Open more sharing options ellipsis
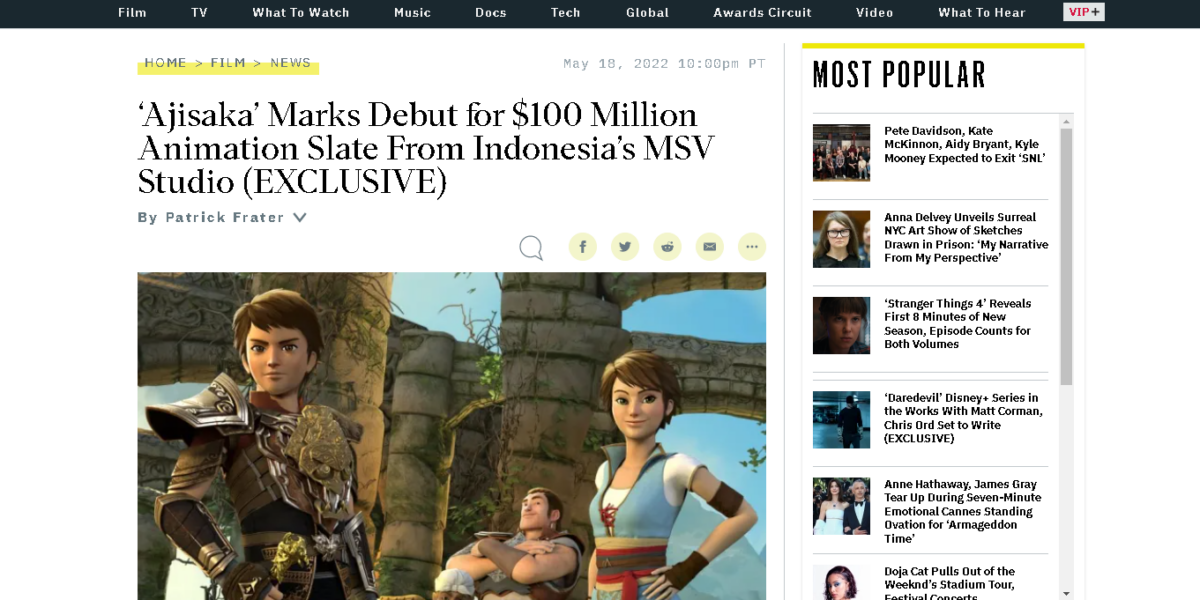 pos(752,246)
